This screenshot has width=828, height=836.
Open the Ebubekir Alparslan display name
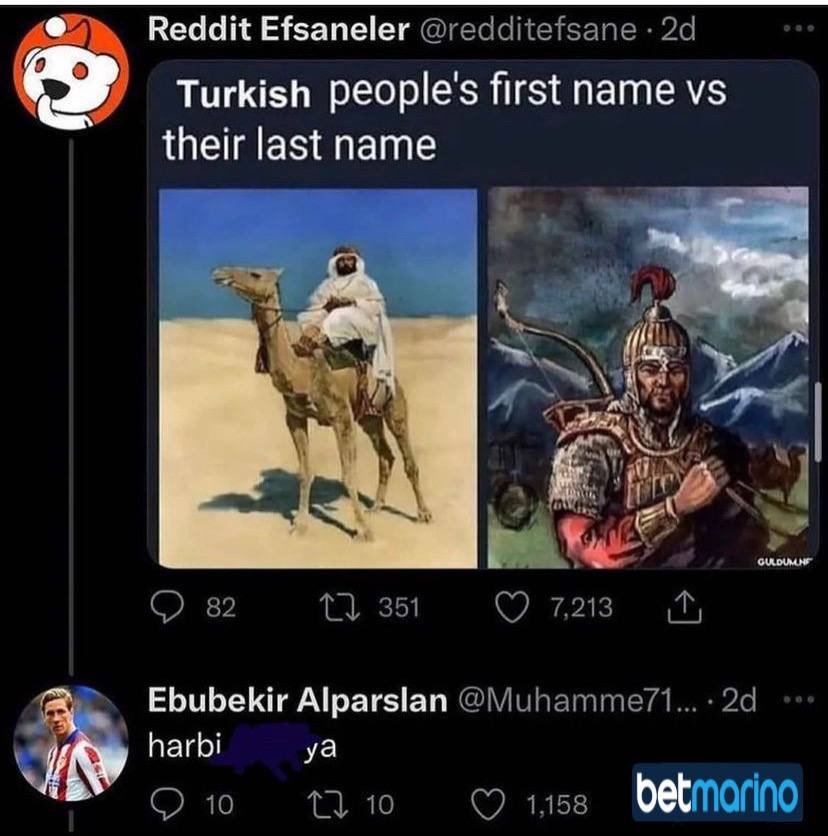pos(298,700)
